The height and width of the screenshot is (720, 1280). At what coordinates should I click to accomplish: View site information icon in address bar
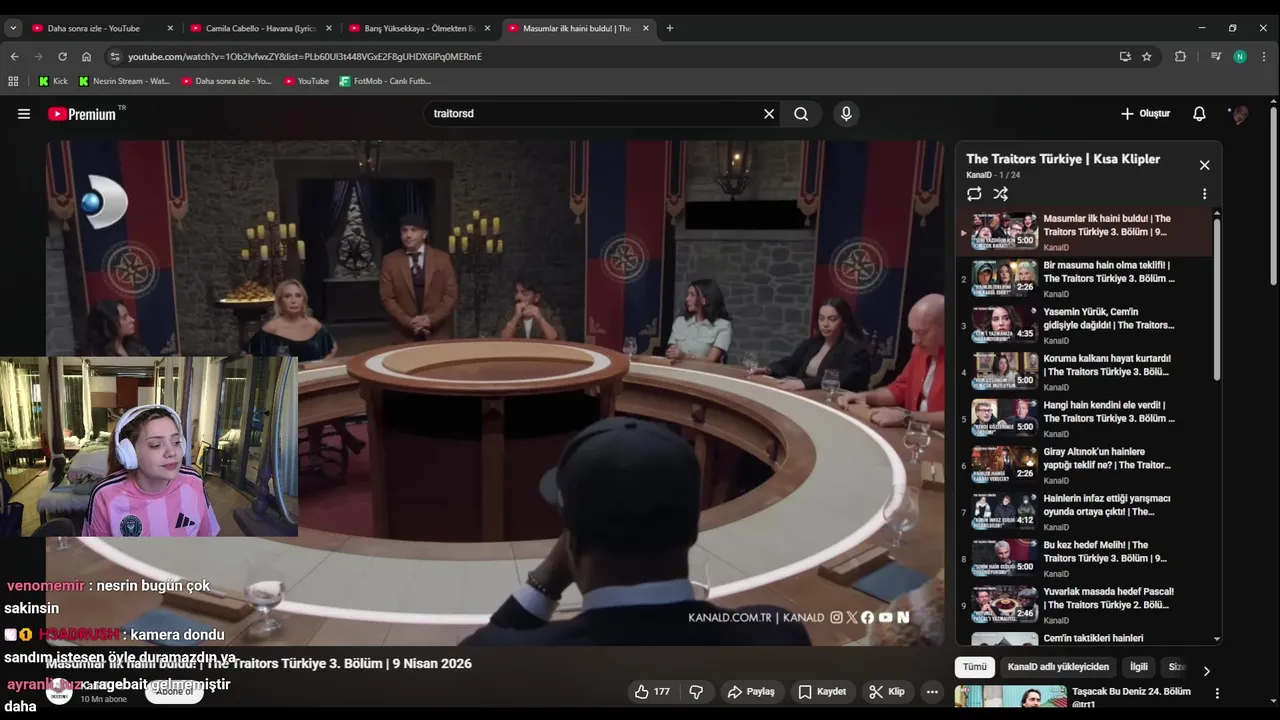[x=115, y=57]
